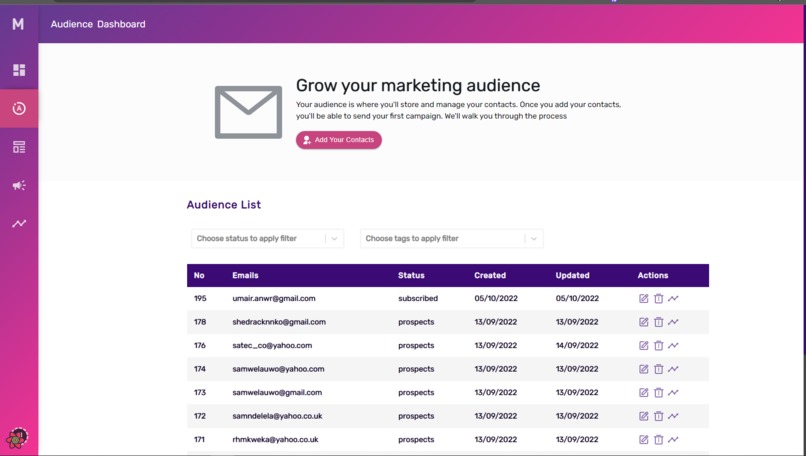The image size is (806, 456).
Task: Delete contact samndelela@yahoo.co.uk
Action: [x=658, y=416]
